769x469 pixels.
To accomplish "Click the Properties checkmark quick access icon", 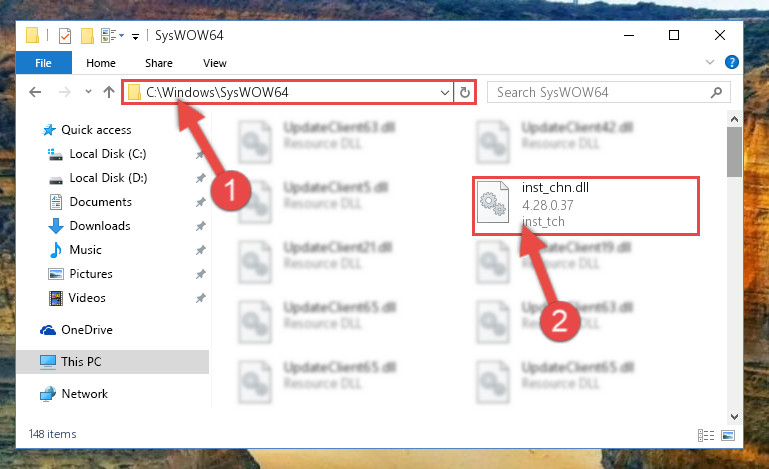I will pos(65,36).
